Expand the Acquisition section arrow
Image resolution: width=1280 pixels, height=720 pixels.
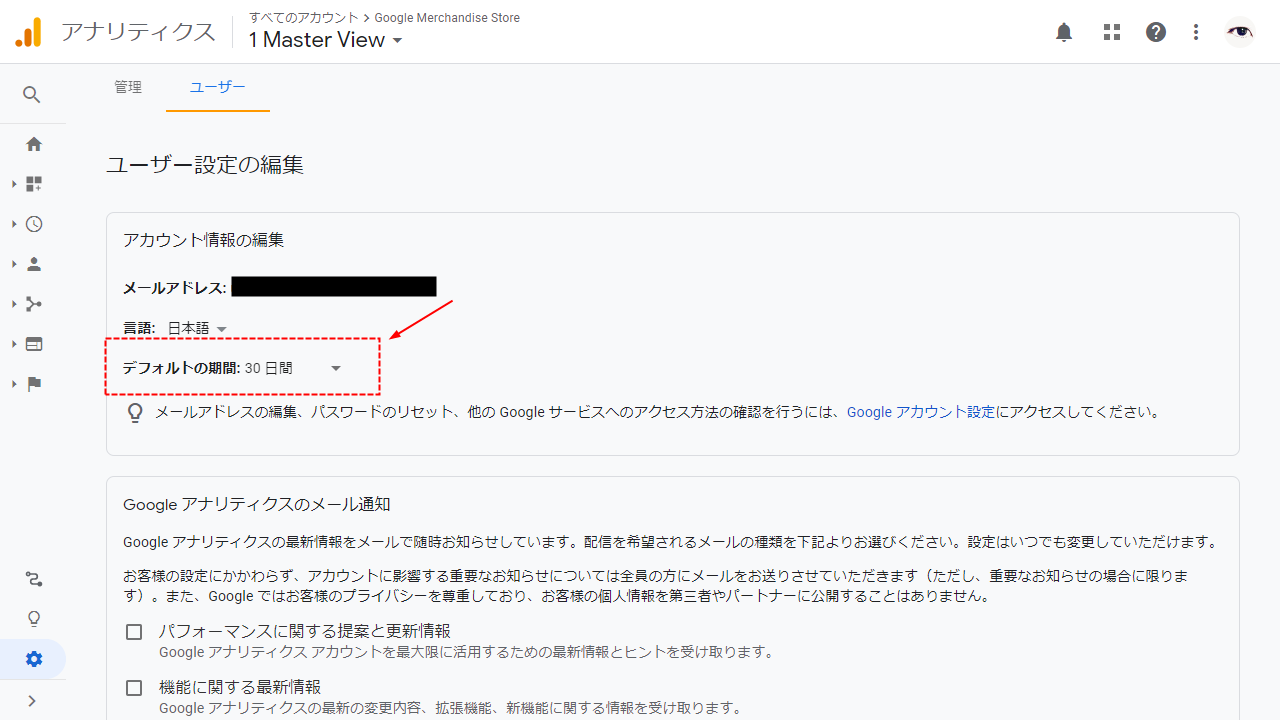point(14,304)
